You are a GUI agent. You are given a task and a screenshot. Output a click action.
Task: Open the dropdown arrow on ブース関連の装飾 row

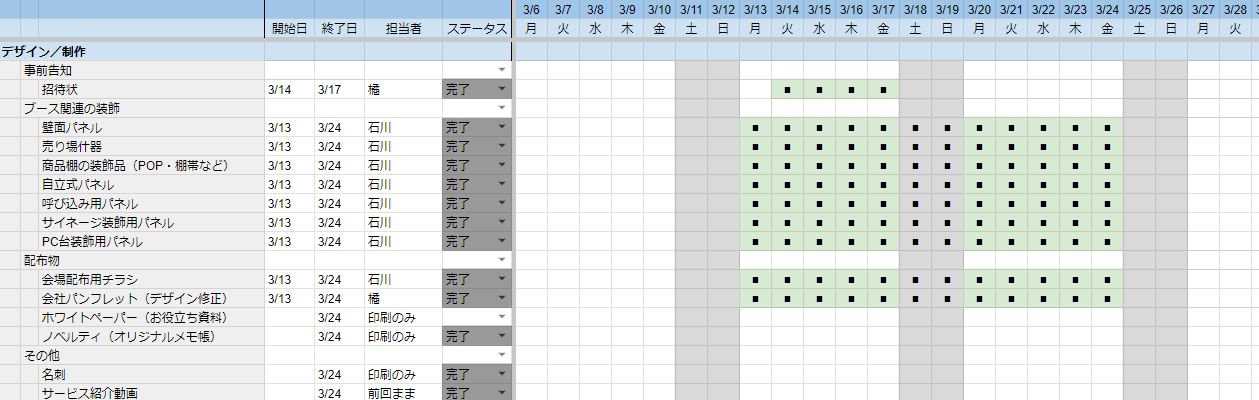point(502,109)
